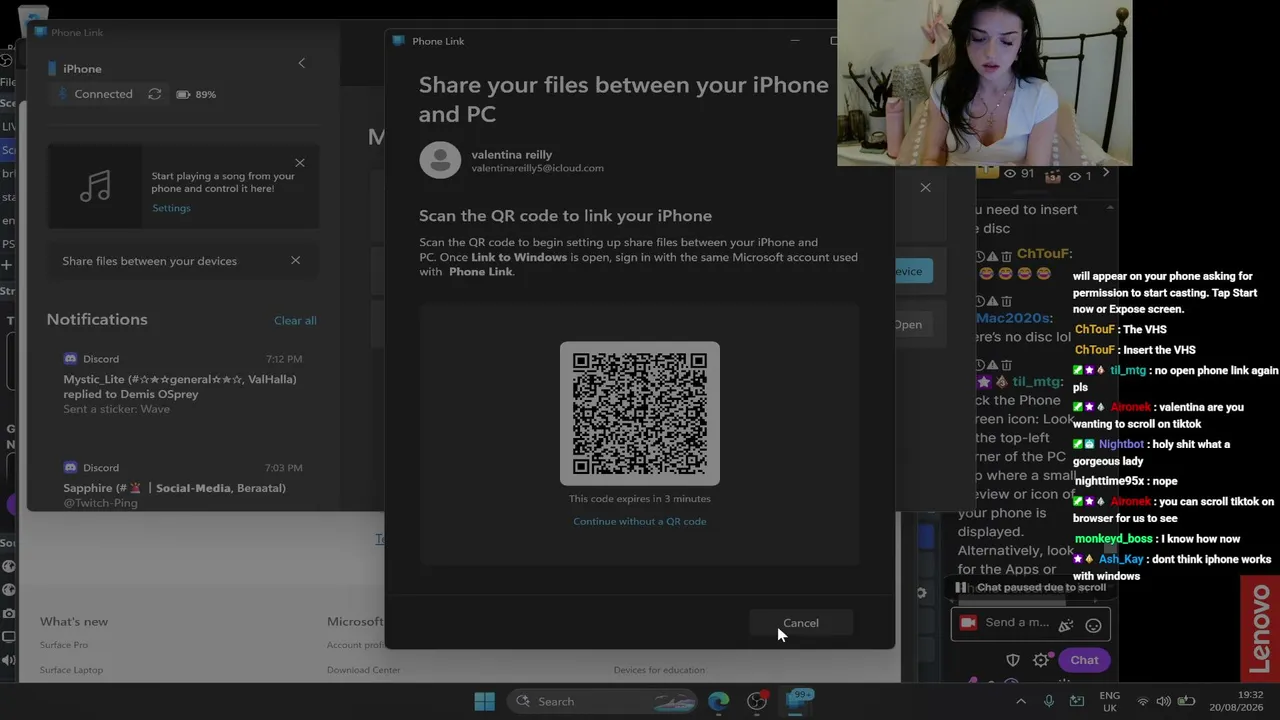Click the webcam overlay video feed
Screen dimensions: 1280x720
(984, 83)
